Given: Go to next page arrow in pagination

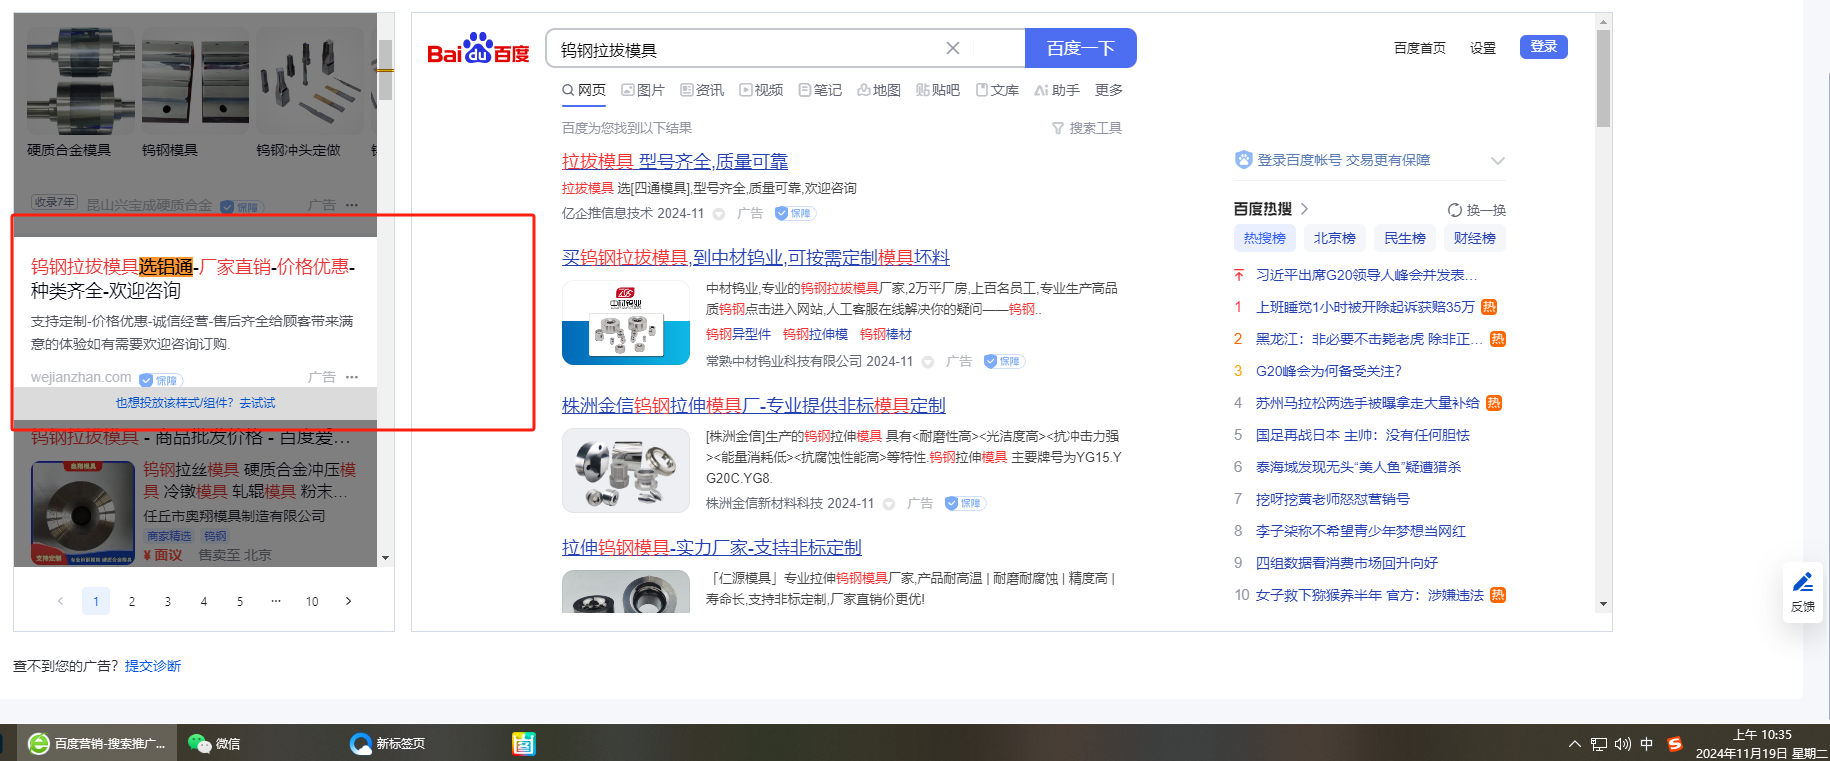Looking at the screenshot, I should pos(348,601).
